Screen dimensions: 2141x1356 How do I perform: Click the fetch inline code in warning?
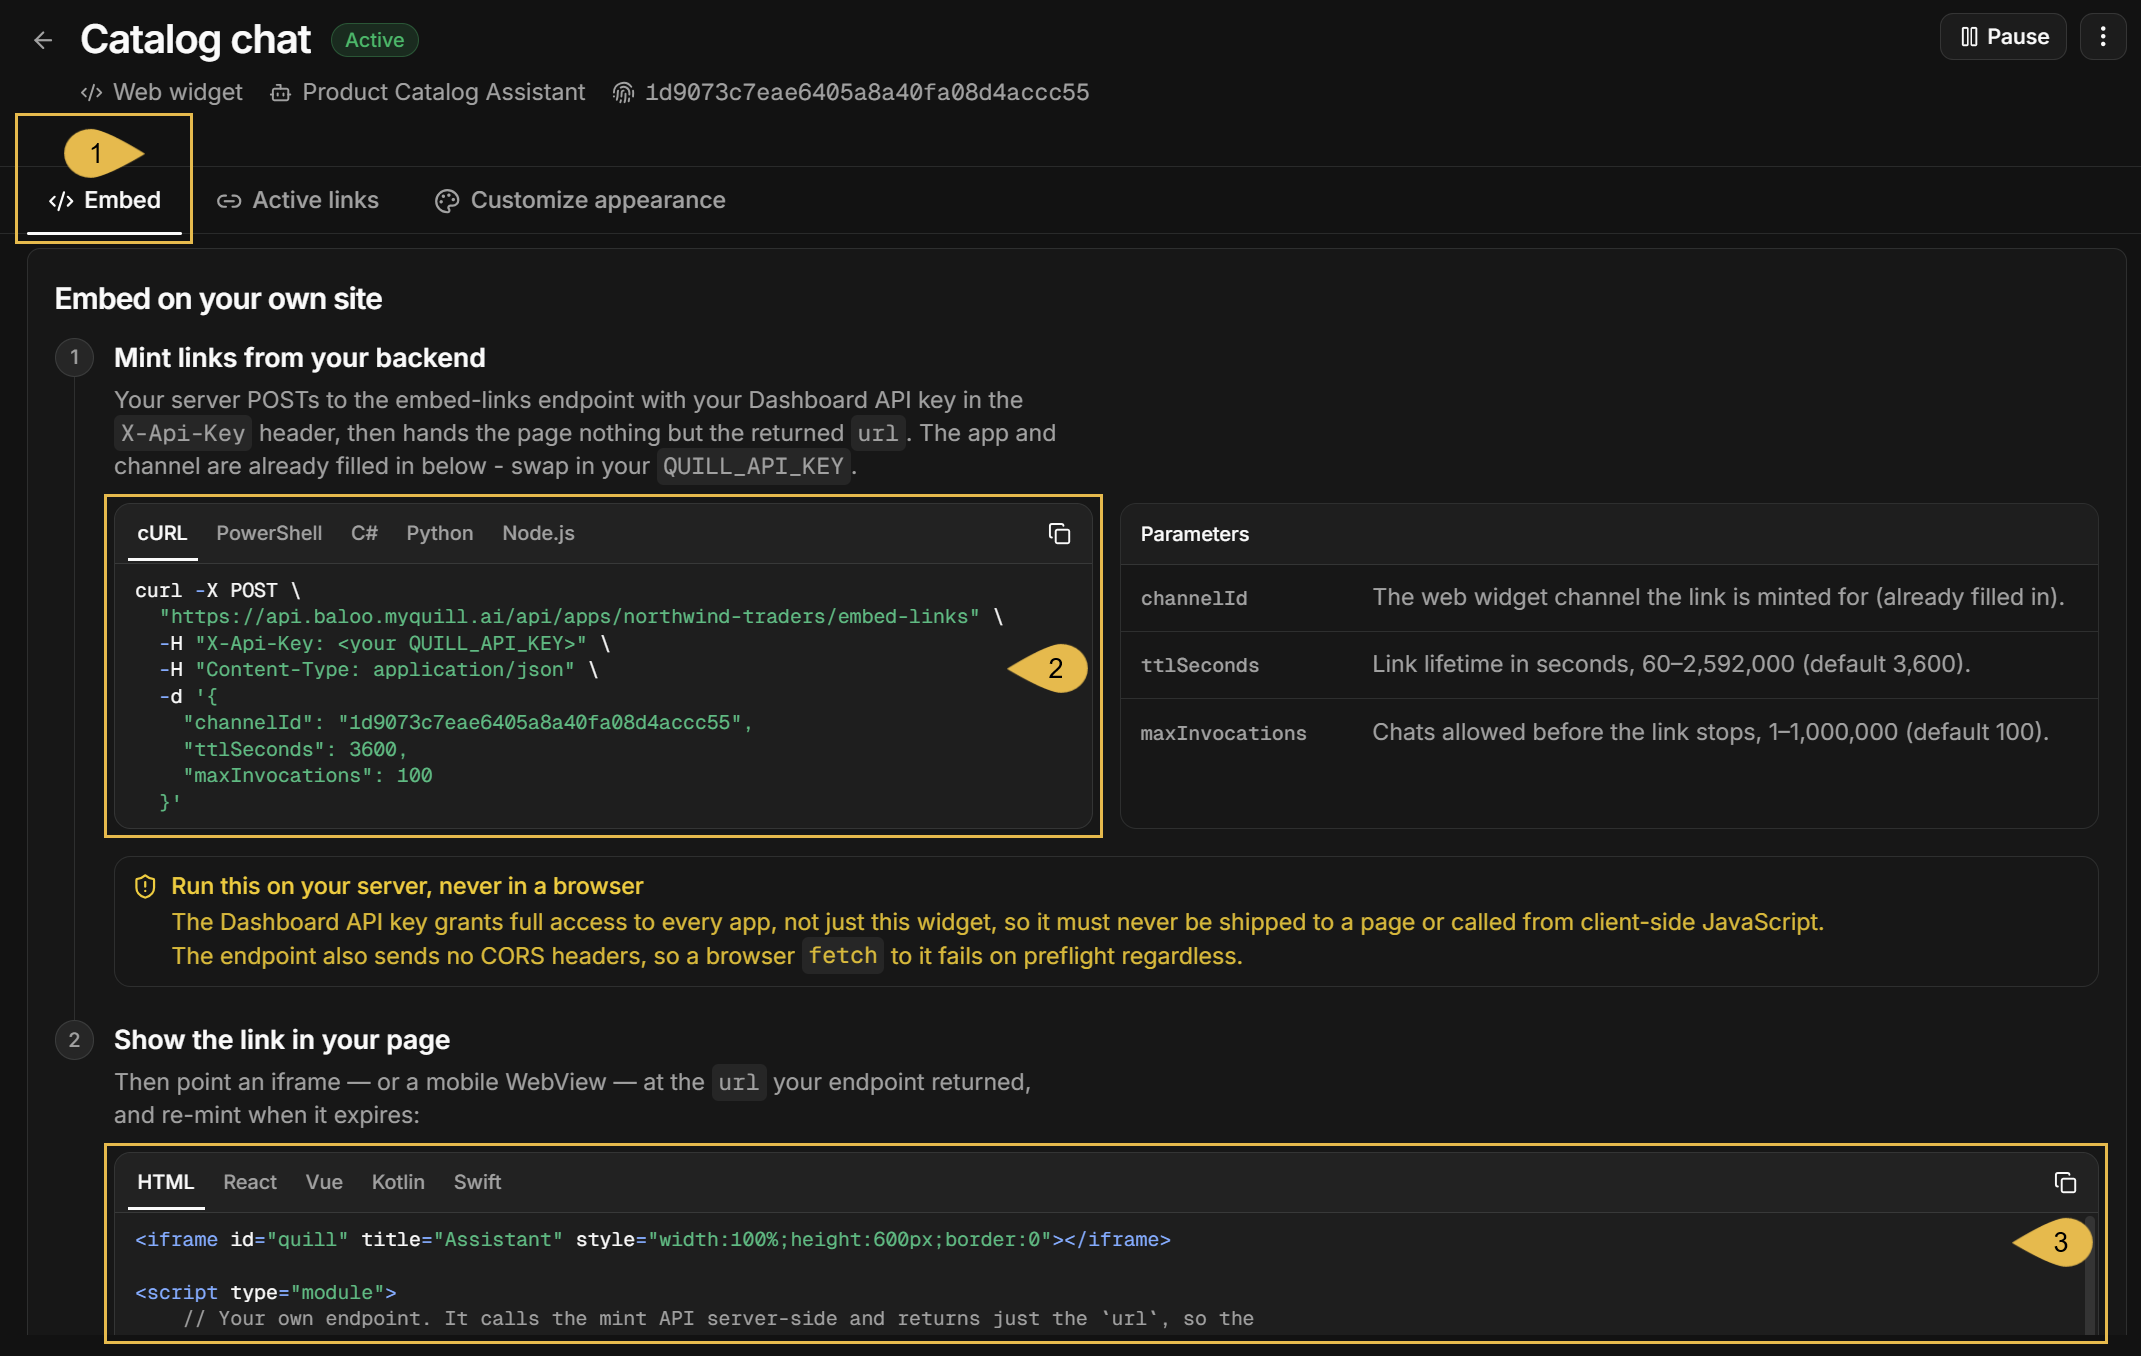pos(843,956)
